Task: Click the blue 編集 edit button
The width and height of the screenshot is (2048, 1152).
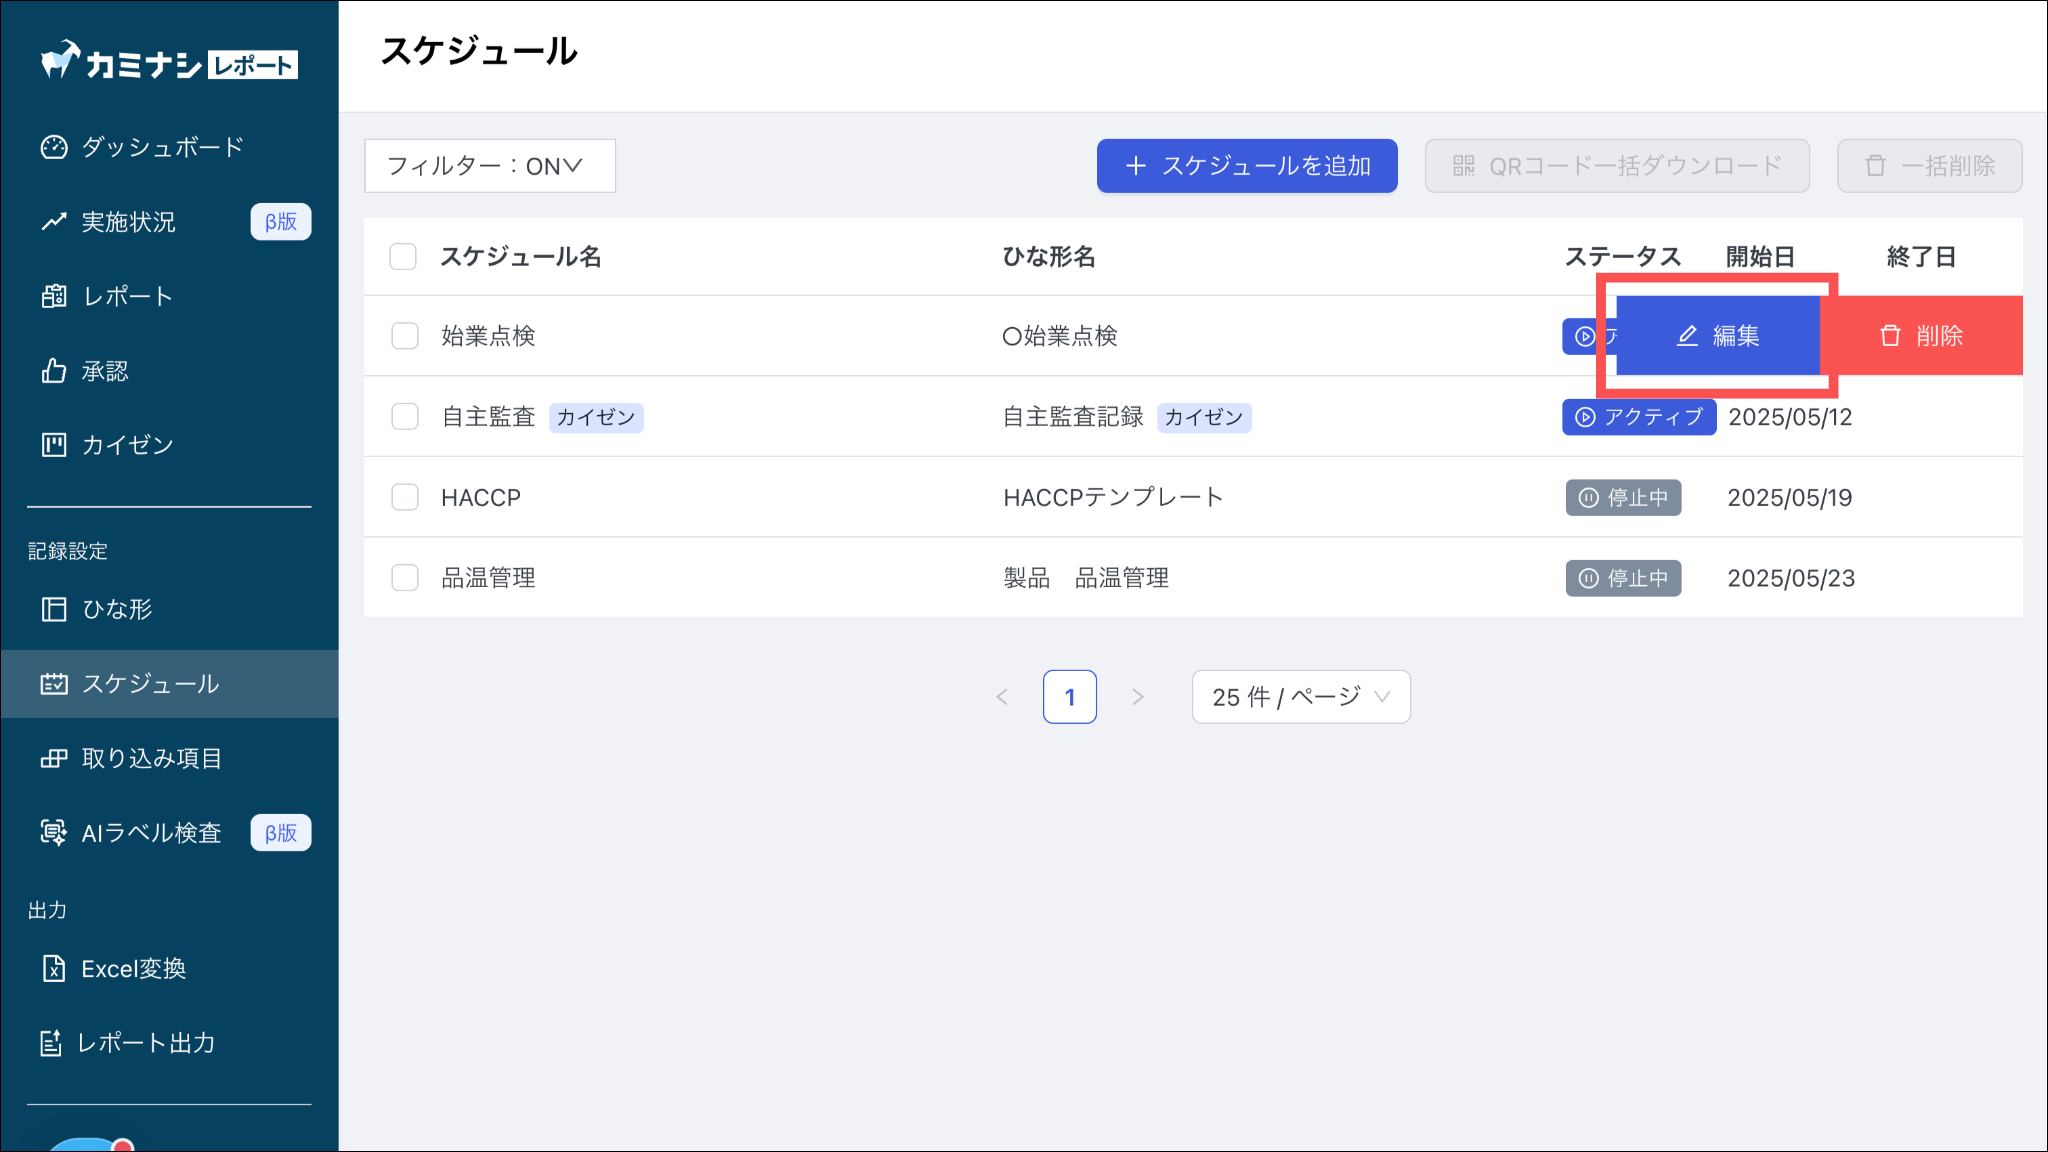Action: pos(1717,336)
